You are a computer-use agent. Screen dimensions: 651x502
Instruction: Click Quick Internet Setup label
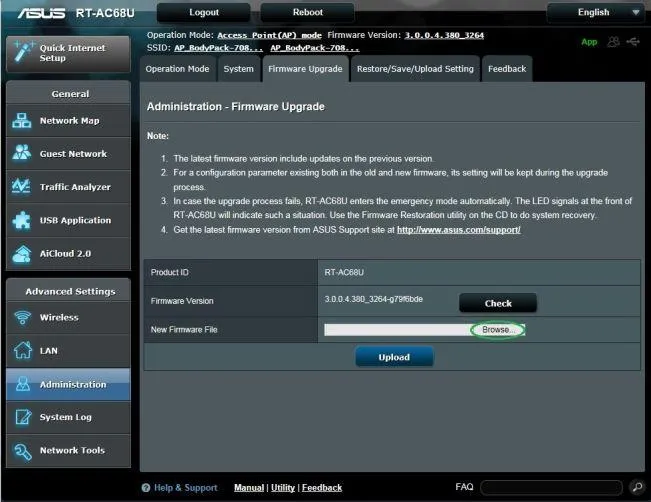coord(72,53)
